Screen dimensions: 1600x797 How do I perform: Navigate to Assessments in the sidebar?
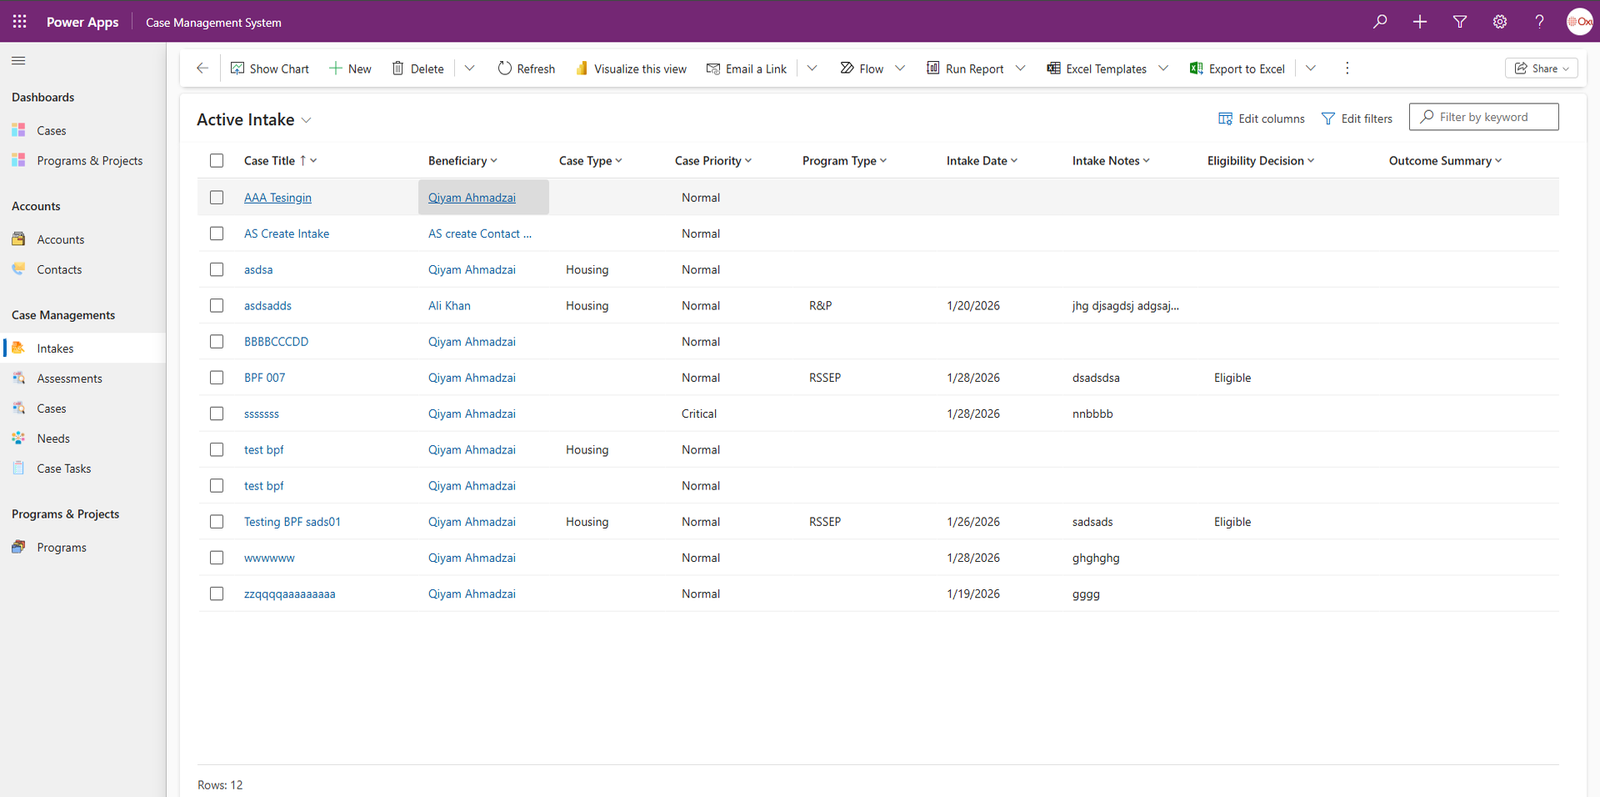click(x=69, y=378)
